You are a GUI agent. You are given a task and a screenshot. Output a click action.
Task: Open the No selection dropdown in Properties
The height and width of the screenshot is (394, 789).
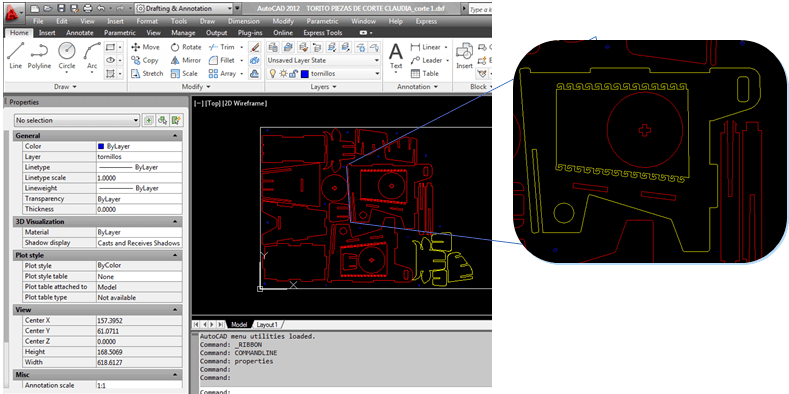pyautogui.click(x=77, y=120)
